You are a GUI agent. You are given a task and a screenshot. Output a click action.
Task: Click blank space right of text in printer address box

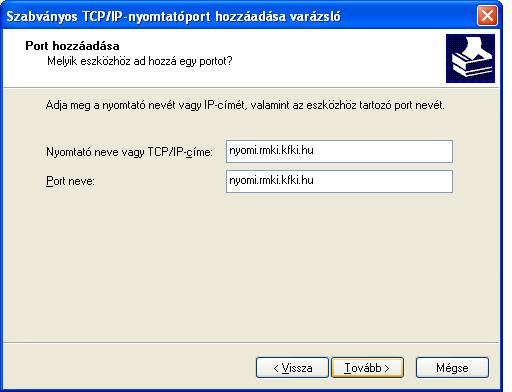[x=383, y=151]
